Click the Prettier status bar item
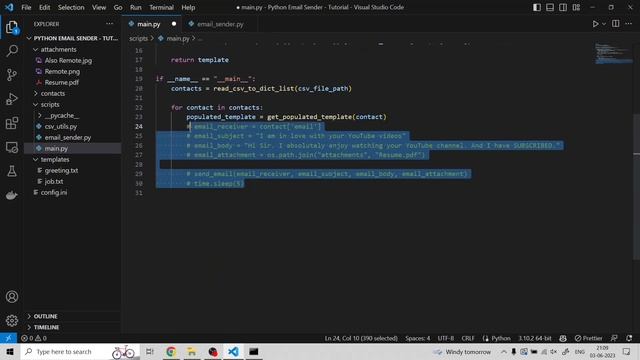Screen dimensions: 640x360 coord(589,338)
